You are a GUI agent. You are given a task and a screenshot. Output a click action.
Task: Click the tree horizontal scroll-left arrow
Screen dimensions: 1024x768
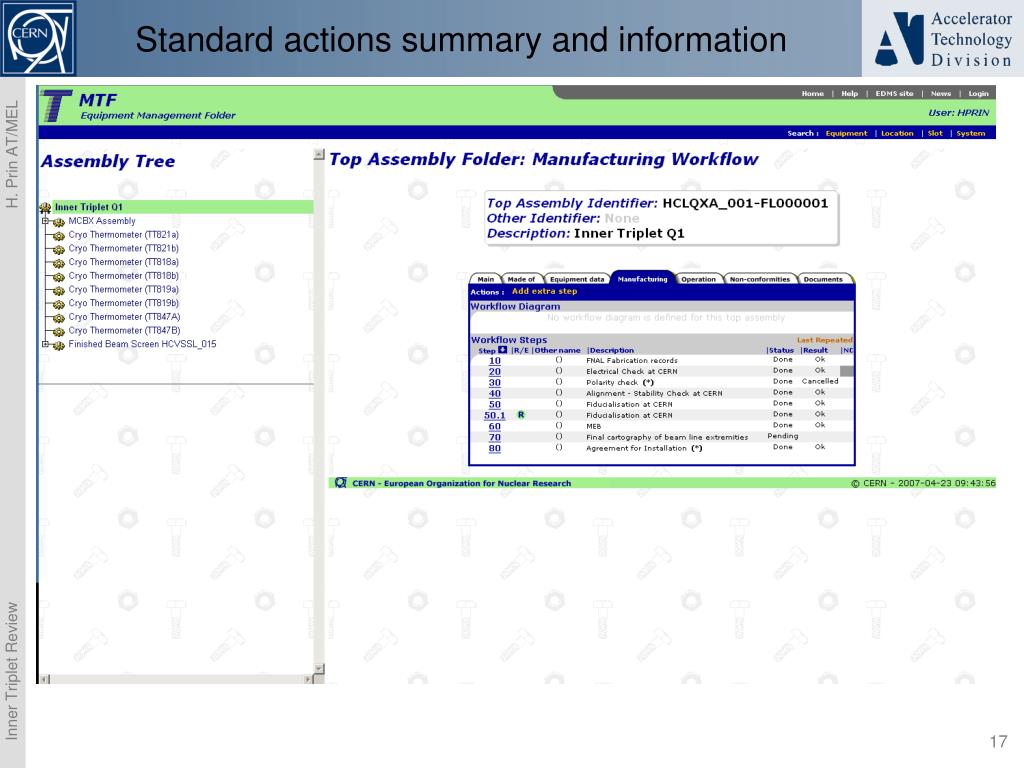pos(45,679)
